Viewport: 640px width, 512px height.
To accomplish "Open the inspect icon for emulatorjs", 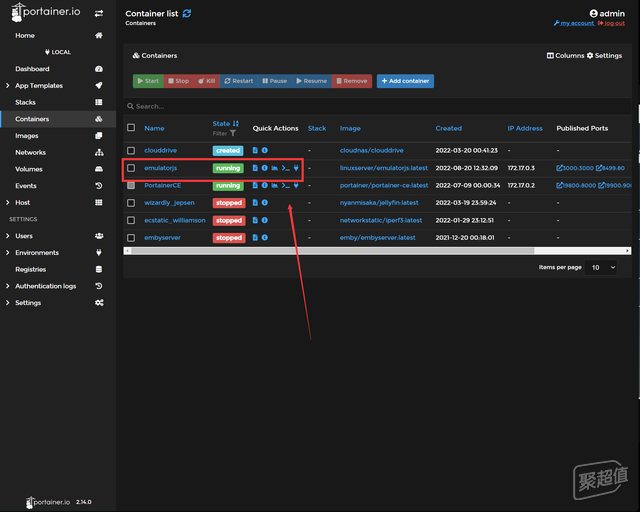I will [264, 168].
